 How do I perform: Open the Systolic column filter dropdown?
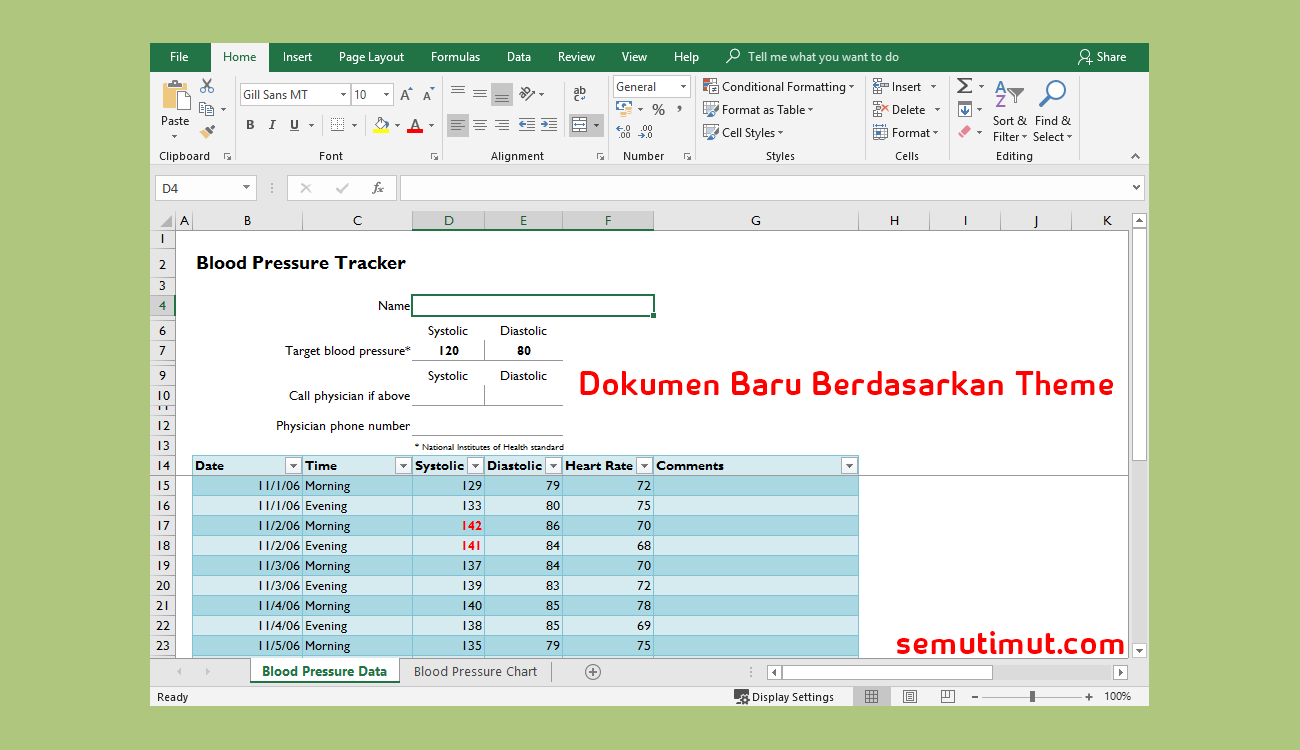click(x=475, y=466)
